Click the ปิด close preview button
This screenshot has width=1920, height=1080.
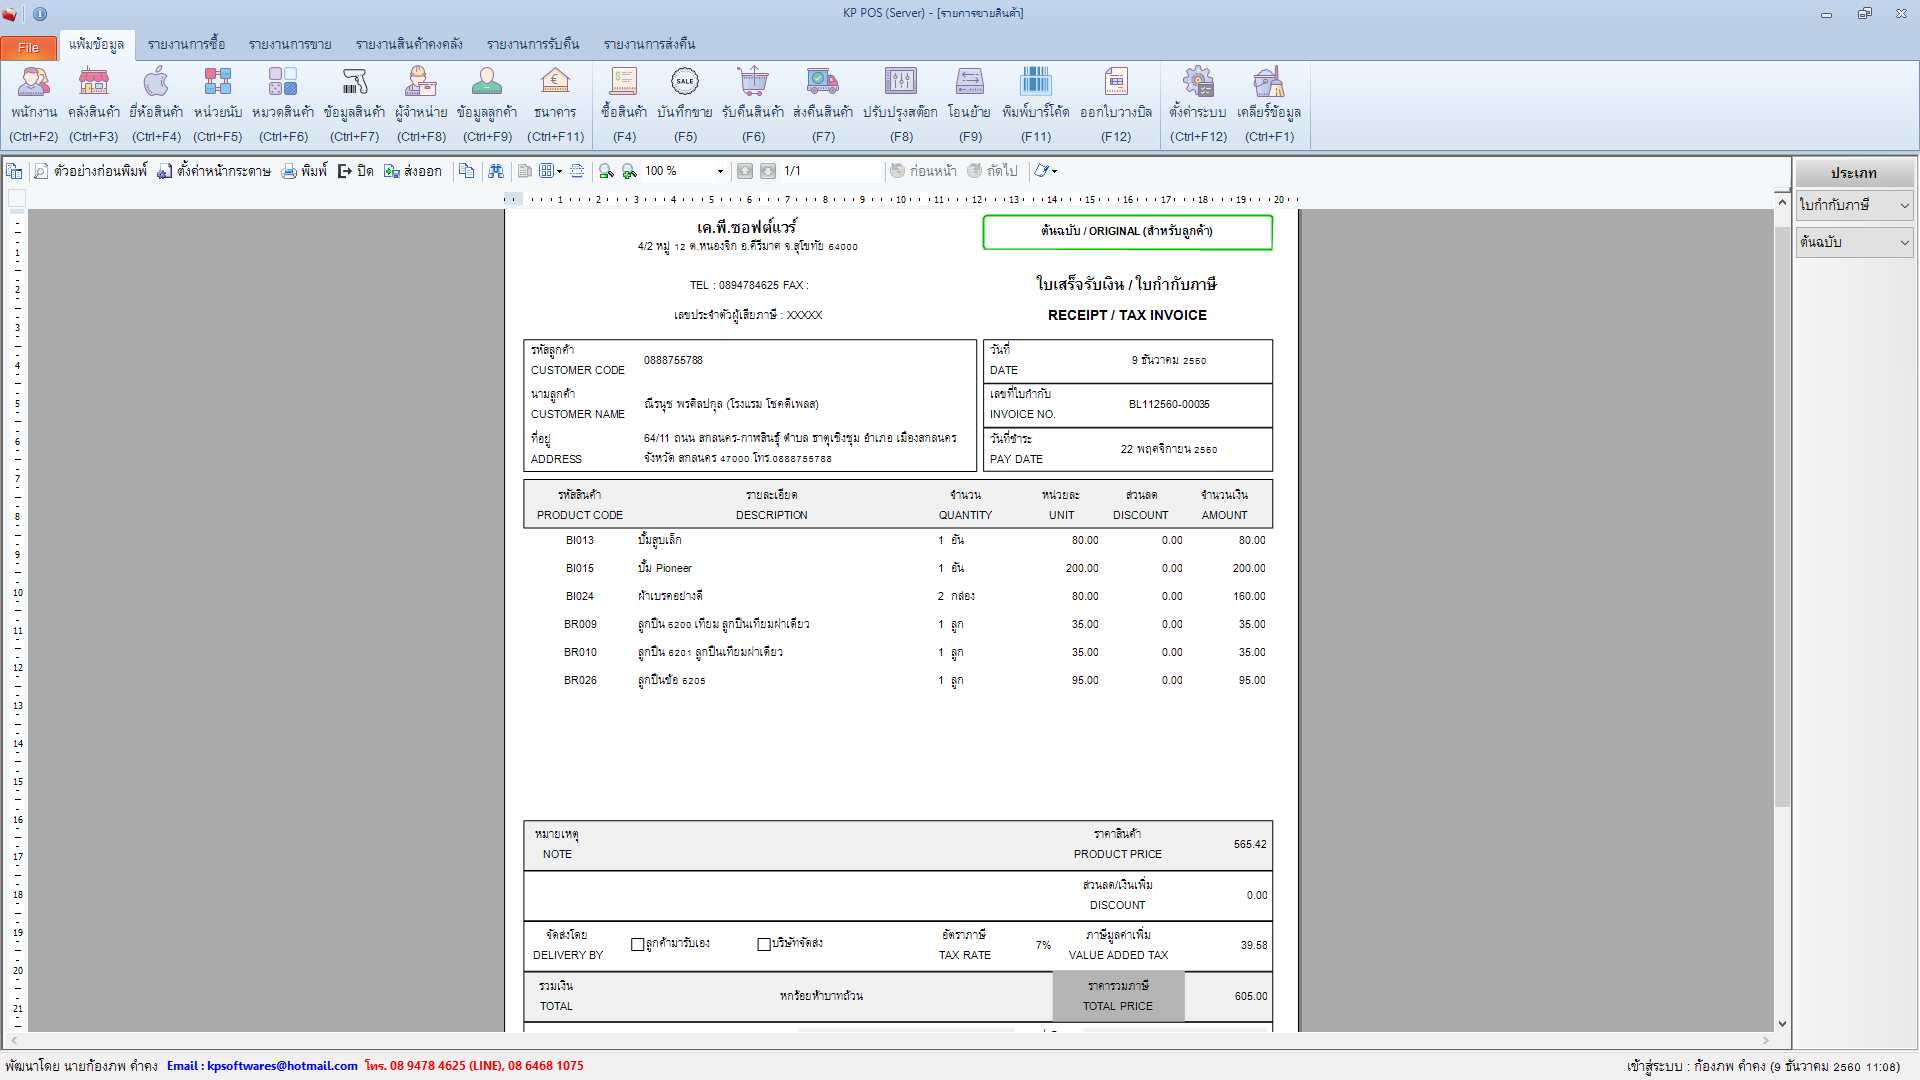[355, 171]
